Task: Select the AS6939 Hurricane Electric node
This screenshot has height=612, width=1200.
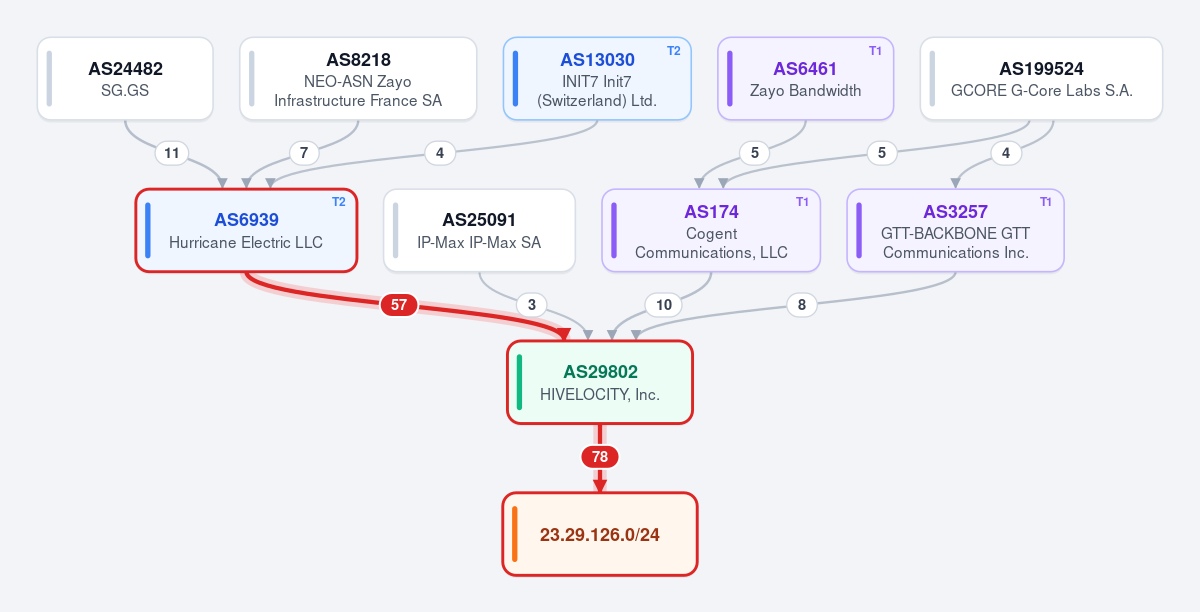Action: click(246, 230)
